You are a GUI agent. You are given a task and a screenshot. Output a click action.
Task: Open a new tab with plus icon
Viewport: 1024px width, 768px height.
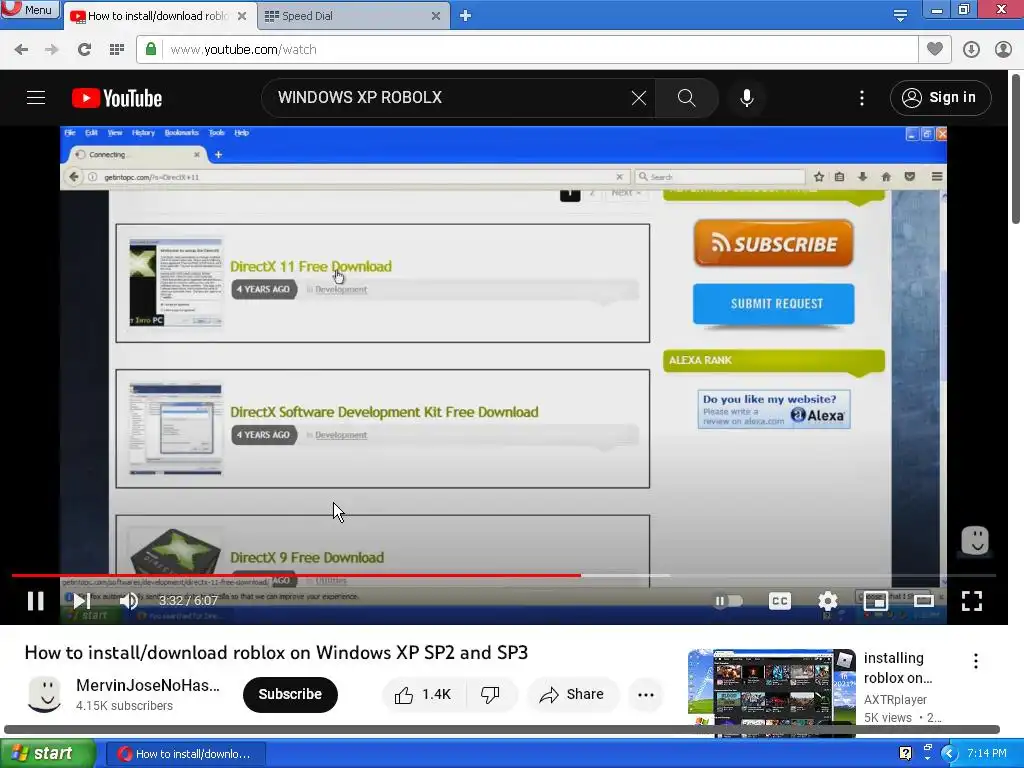[x=465, y=16]
